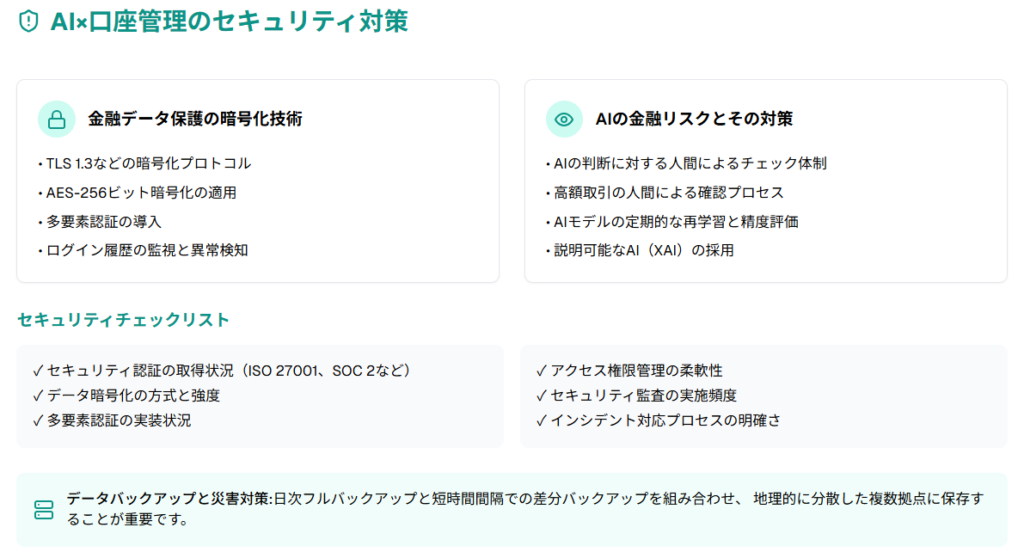The width and height of the screenshot is (1024, 552).
Task: Click the server icon in backup note
Action: point(44,510)
